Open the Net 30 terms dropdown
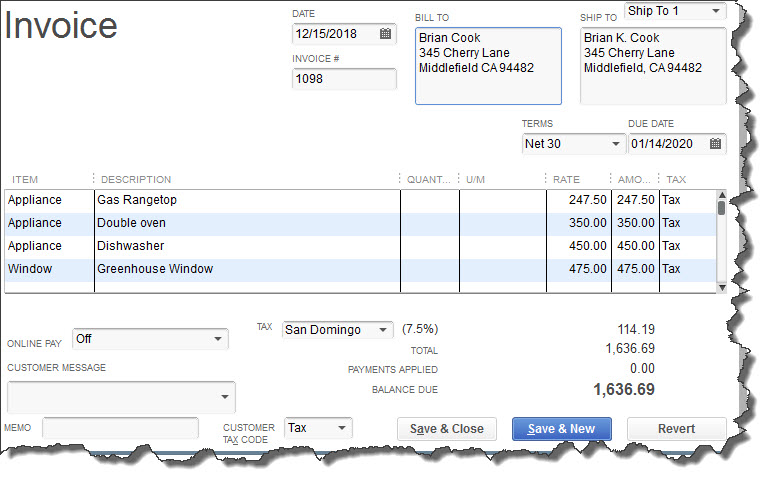 click(x=615, y=144)
